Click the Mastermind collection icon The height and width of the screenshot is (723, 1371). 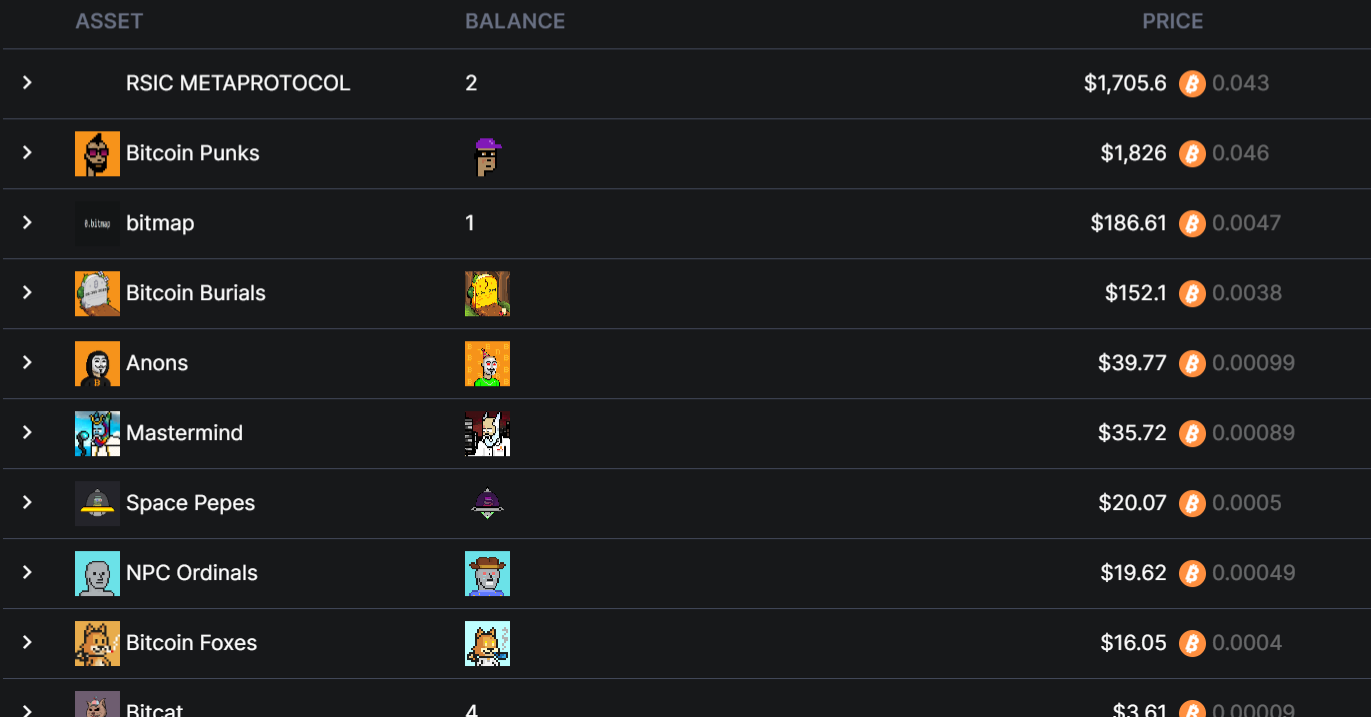97,433
